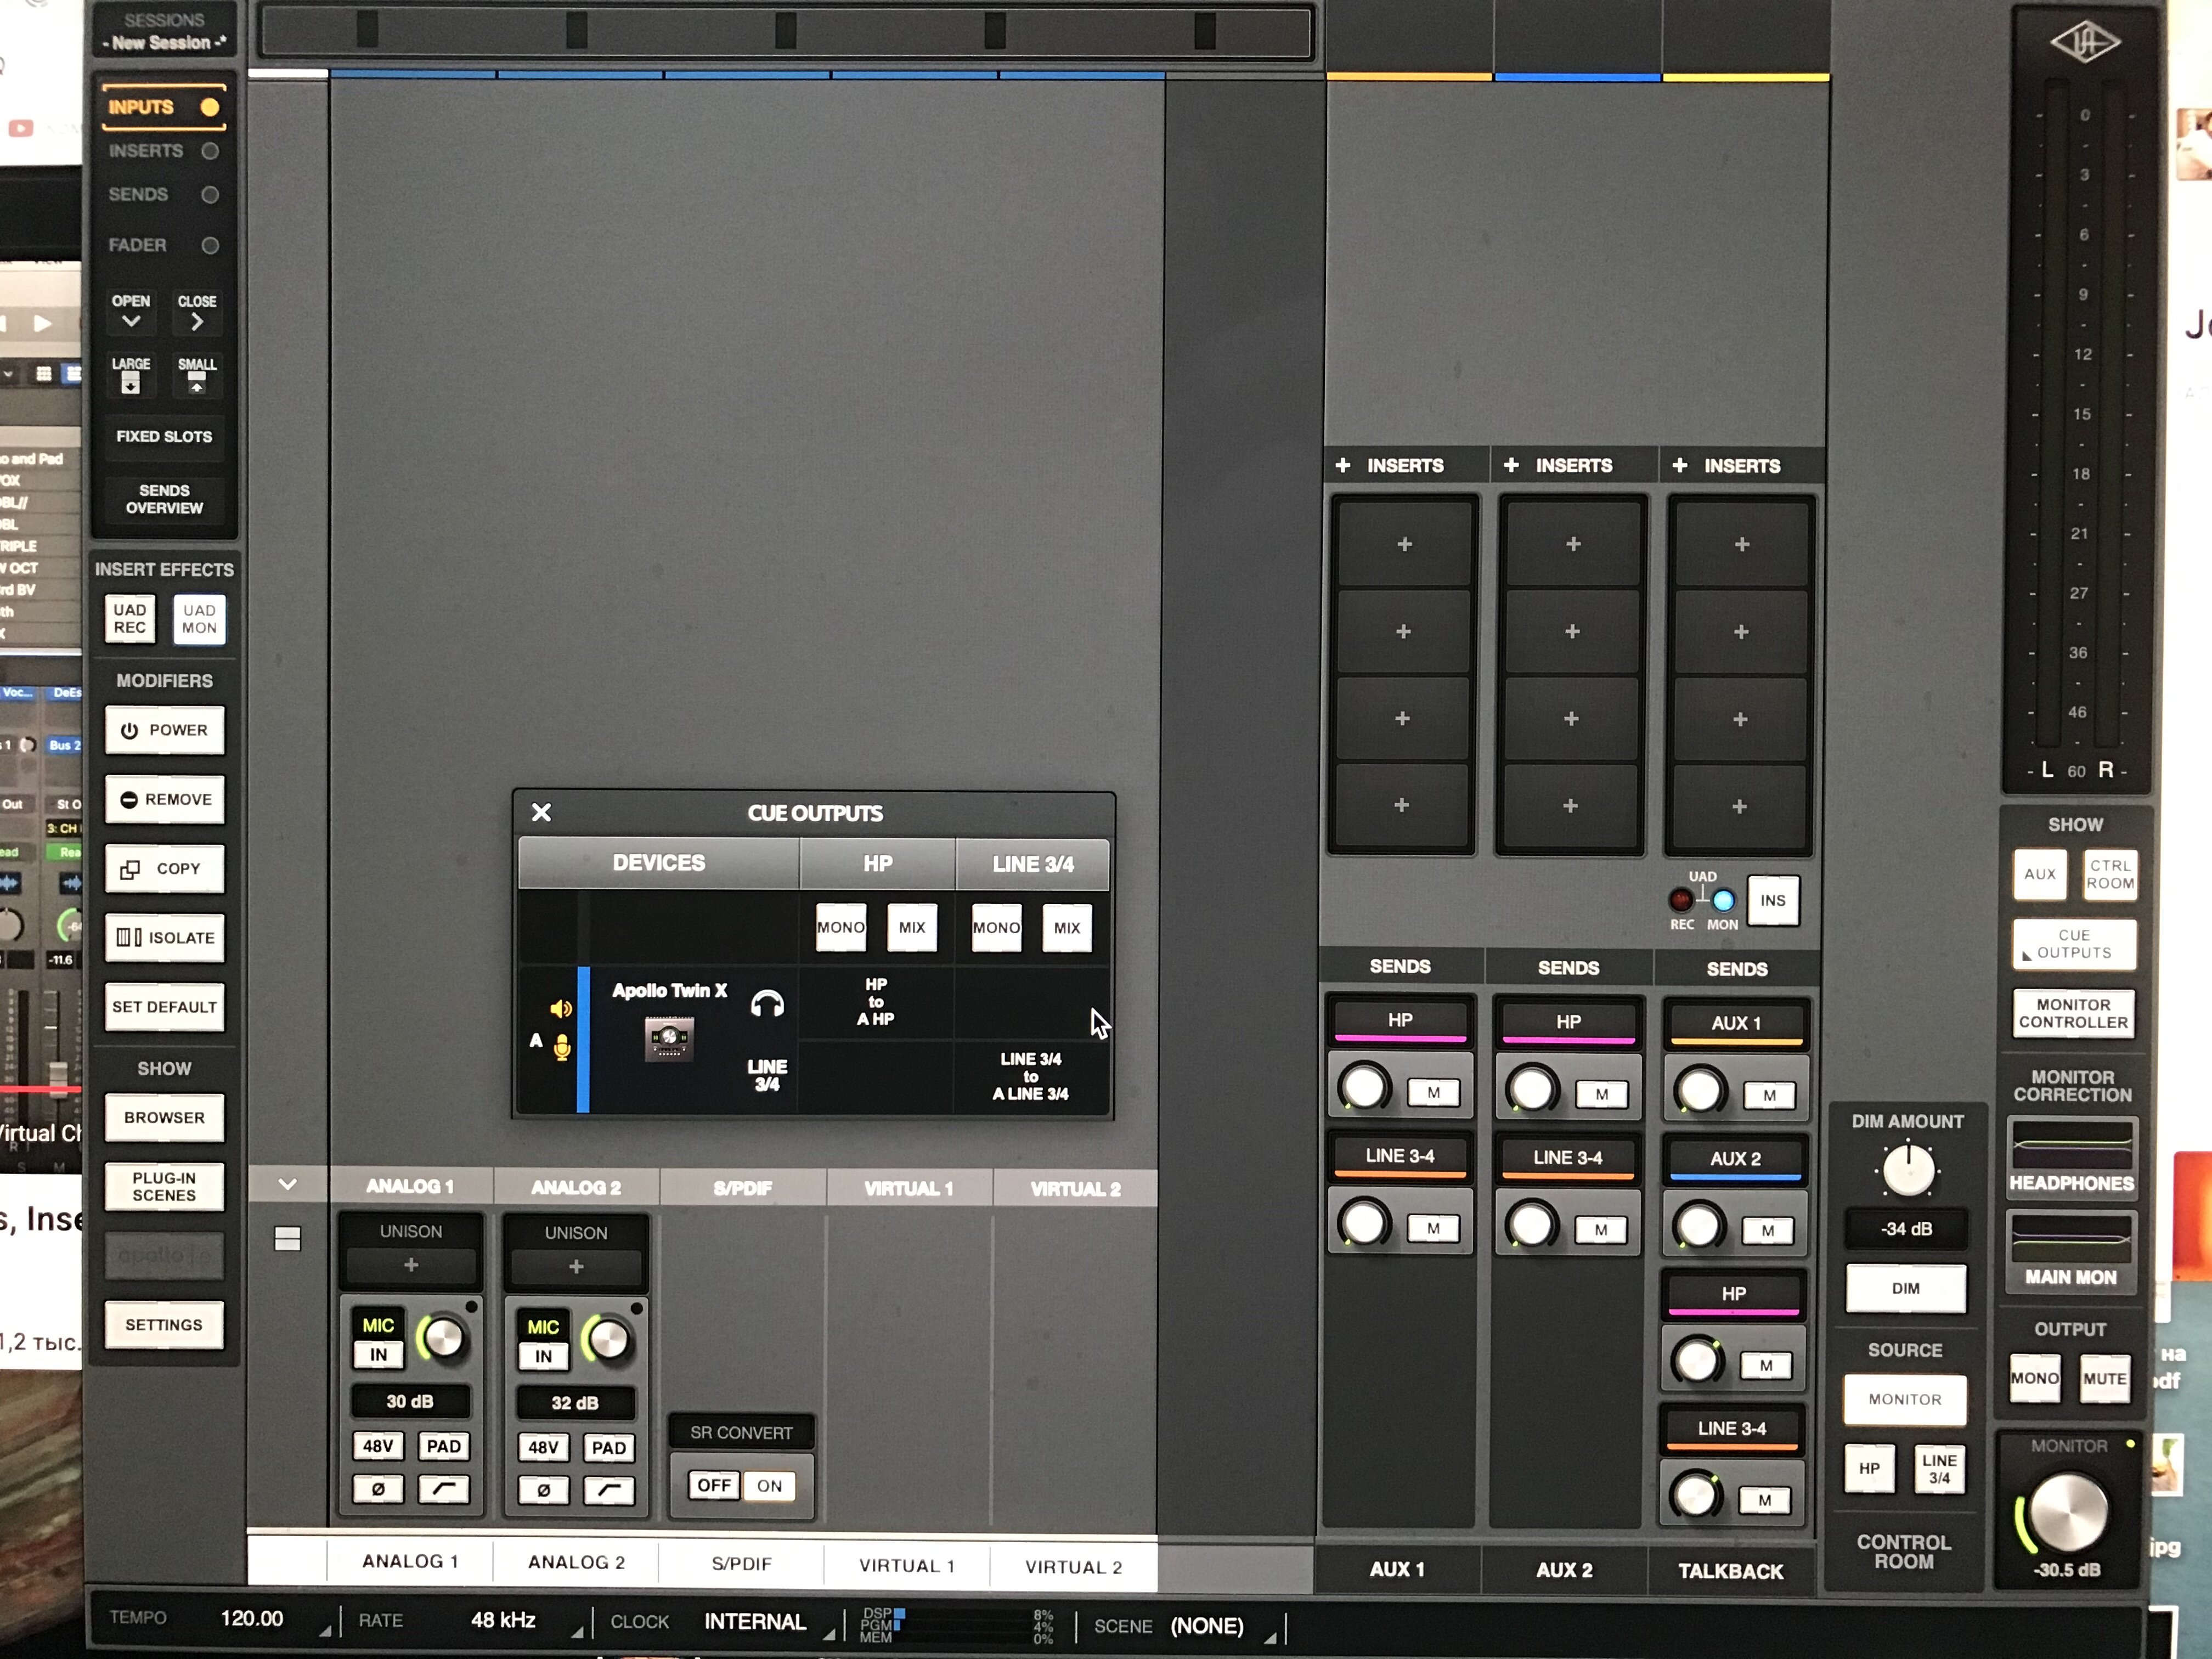The width and height of the screenshot is (2212, 1659).
Task: Click the Apollo Twin X device thumbnail
Action: [669, 1039]
